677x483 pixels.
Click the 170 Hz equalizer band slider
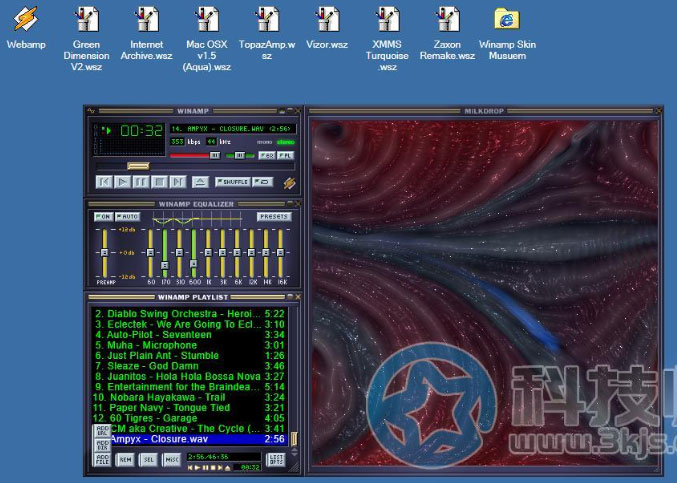[165, 253]
